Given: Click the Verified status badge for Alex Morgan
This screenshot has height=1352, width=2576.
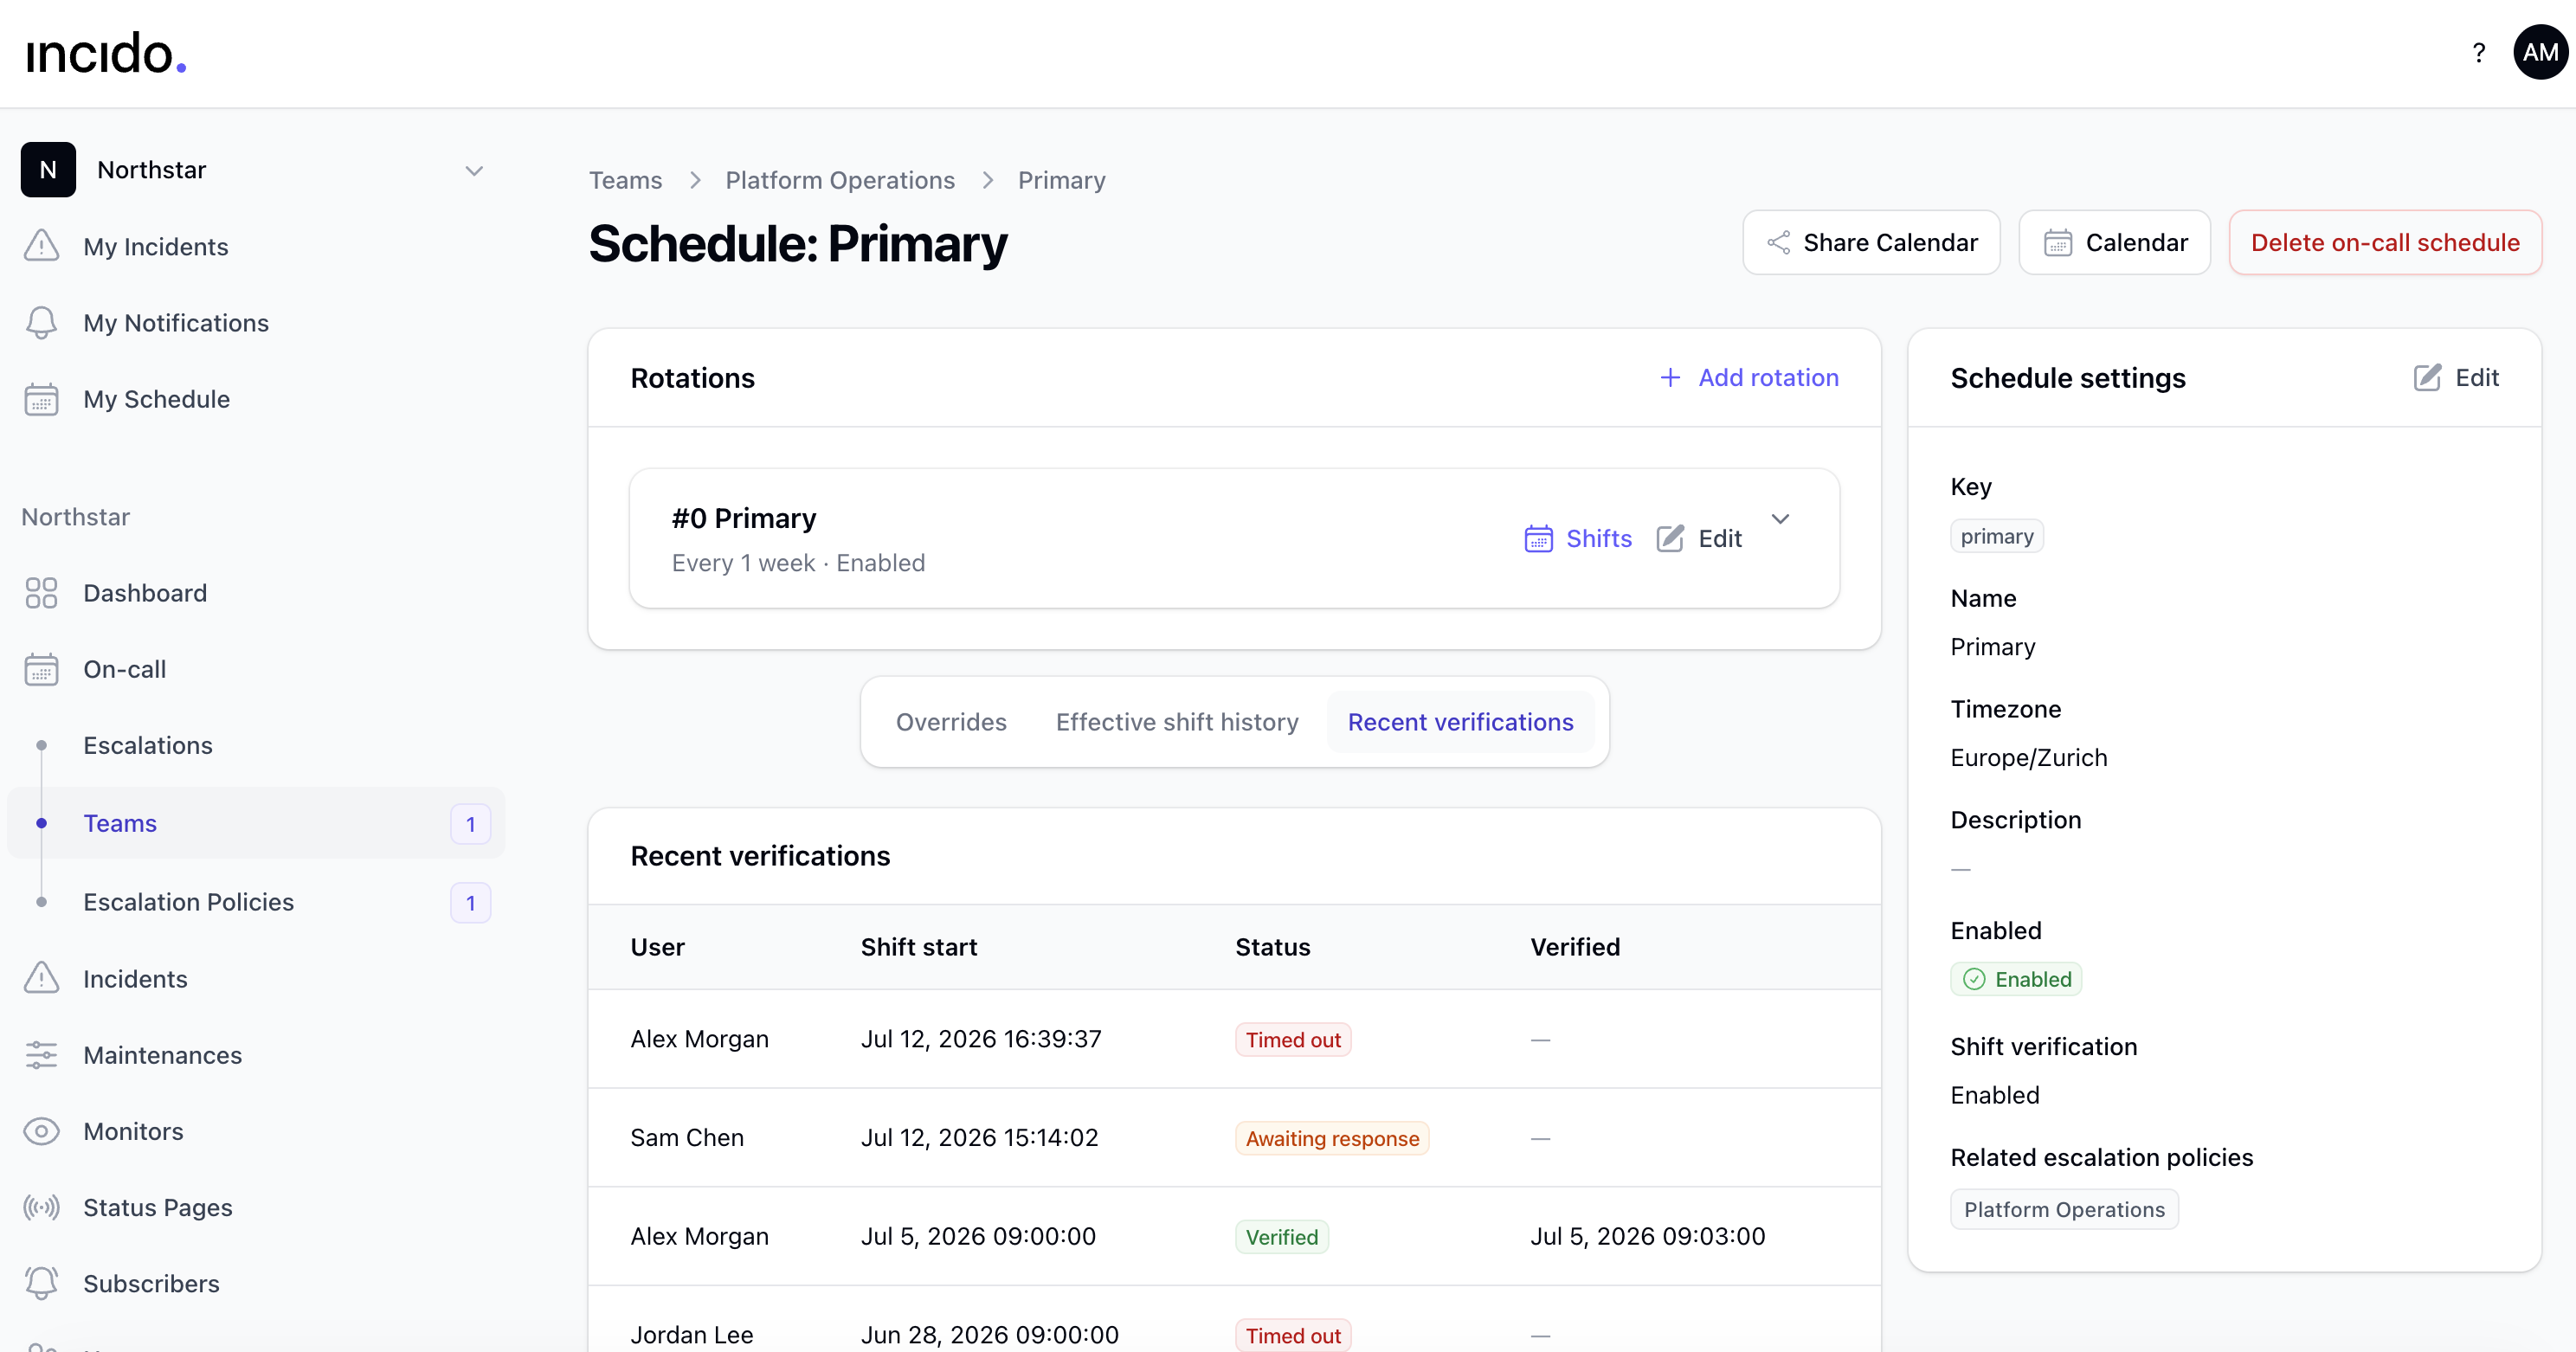Looking at the screenshot, I should click(x=1282, y=1237).
